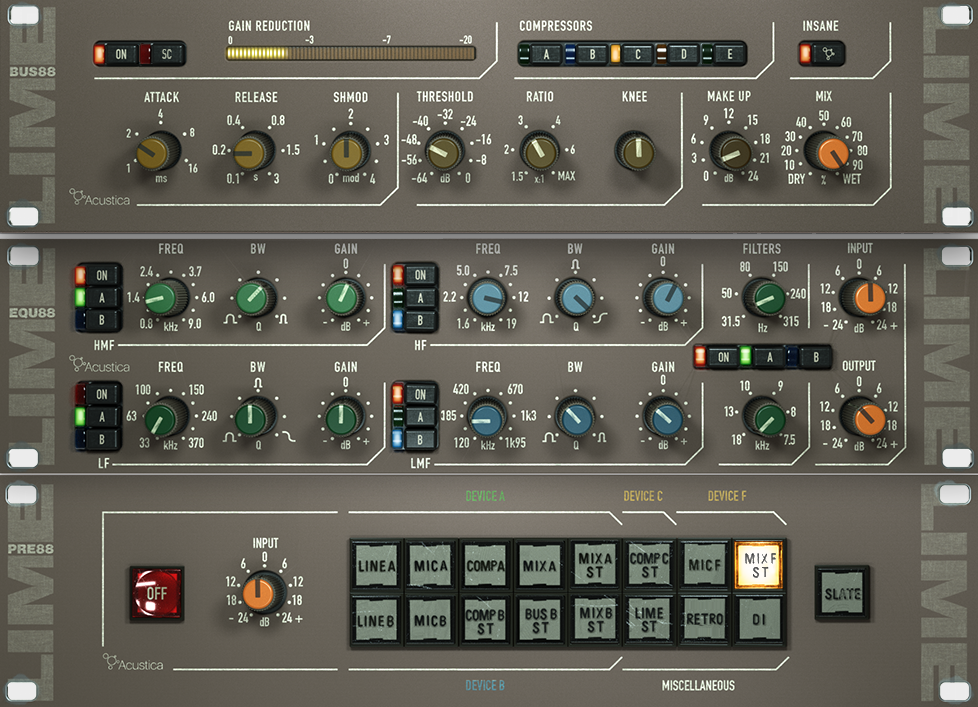Click the orange MIX dry/wet knob

pos(826,152)
